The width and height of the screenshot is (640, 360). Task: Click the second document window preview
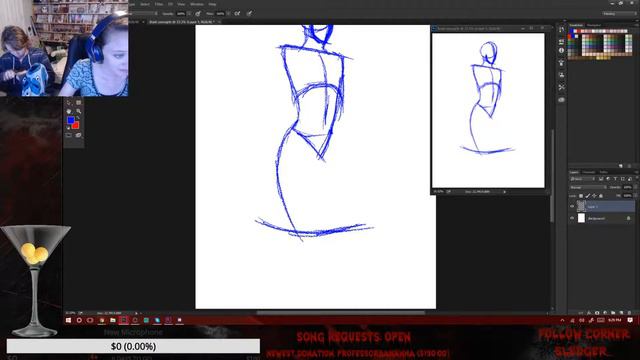coord(488,110)
